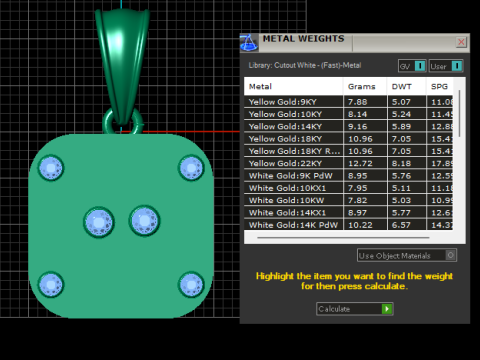Click the Calculate button label

334,309
